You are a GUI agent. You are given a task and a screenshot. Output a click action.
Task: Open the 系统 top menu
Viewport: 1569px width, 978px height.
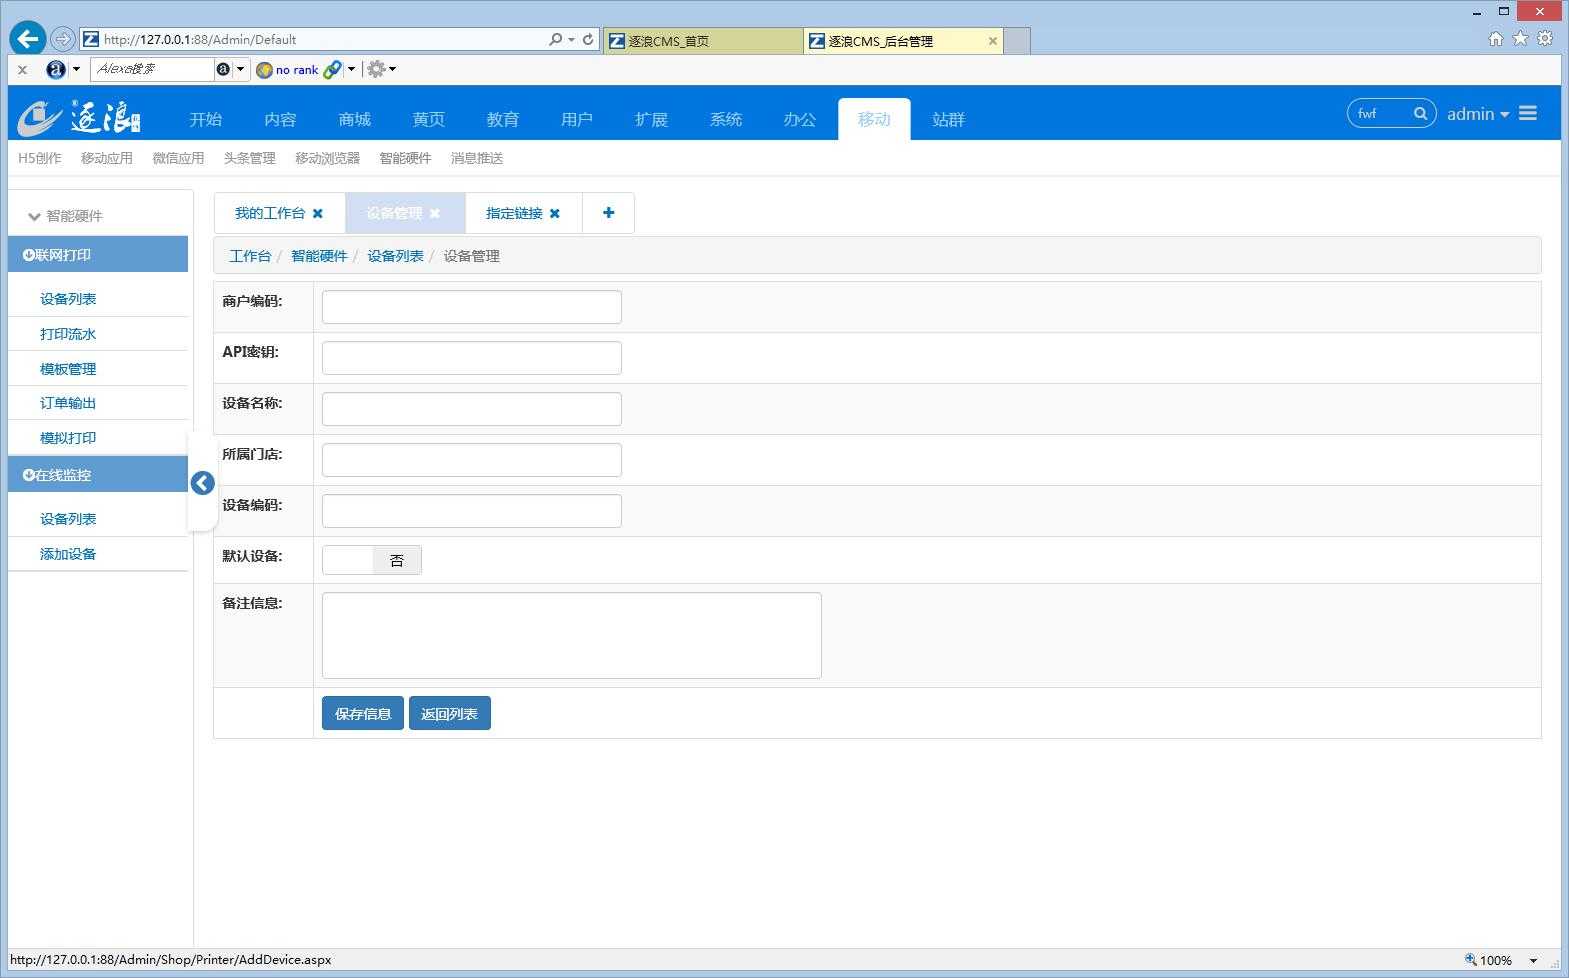point(725,119)
